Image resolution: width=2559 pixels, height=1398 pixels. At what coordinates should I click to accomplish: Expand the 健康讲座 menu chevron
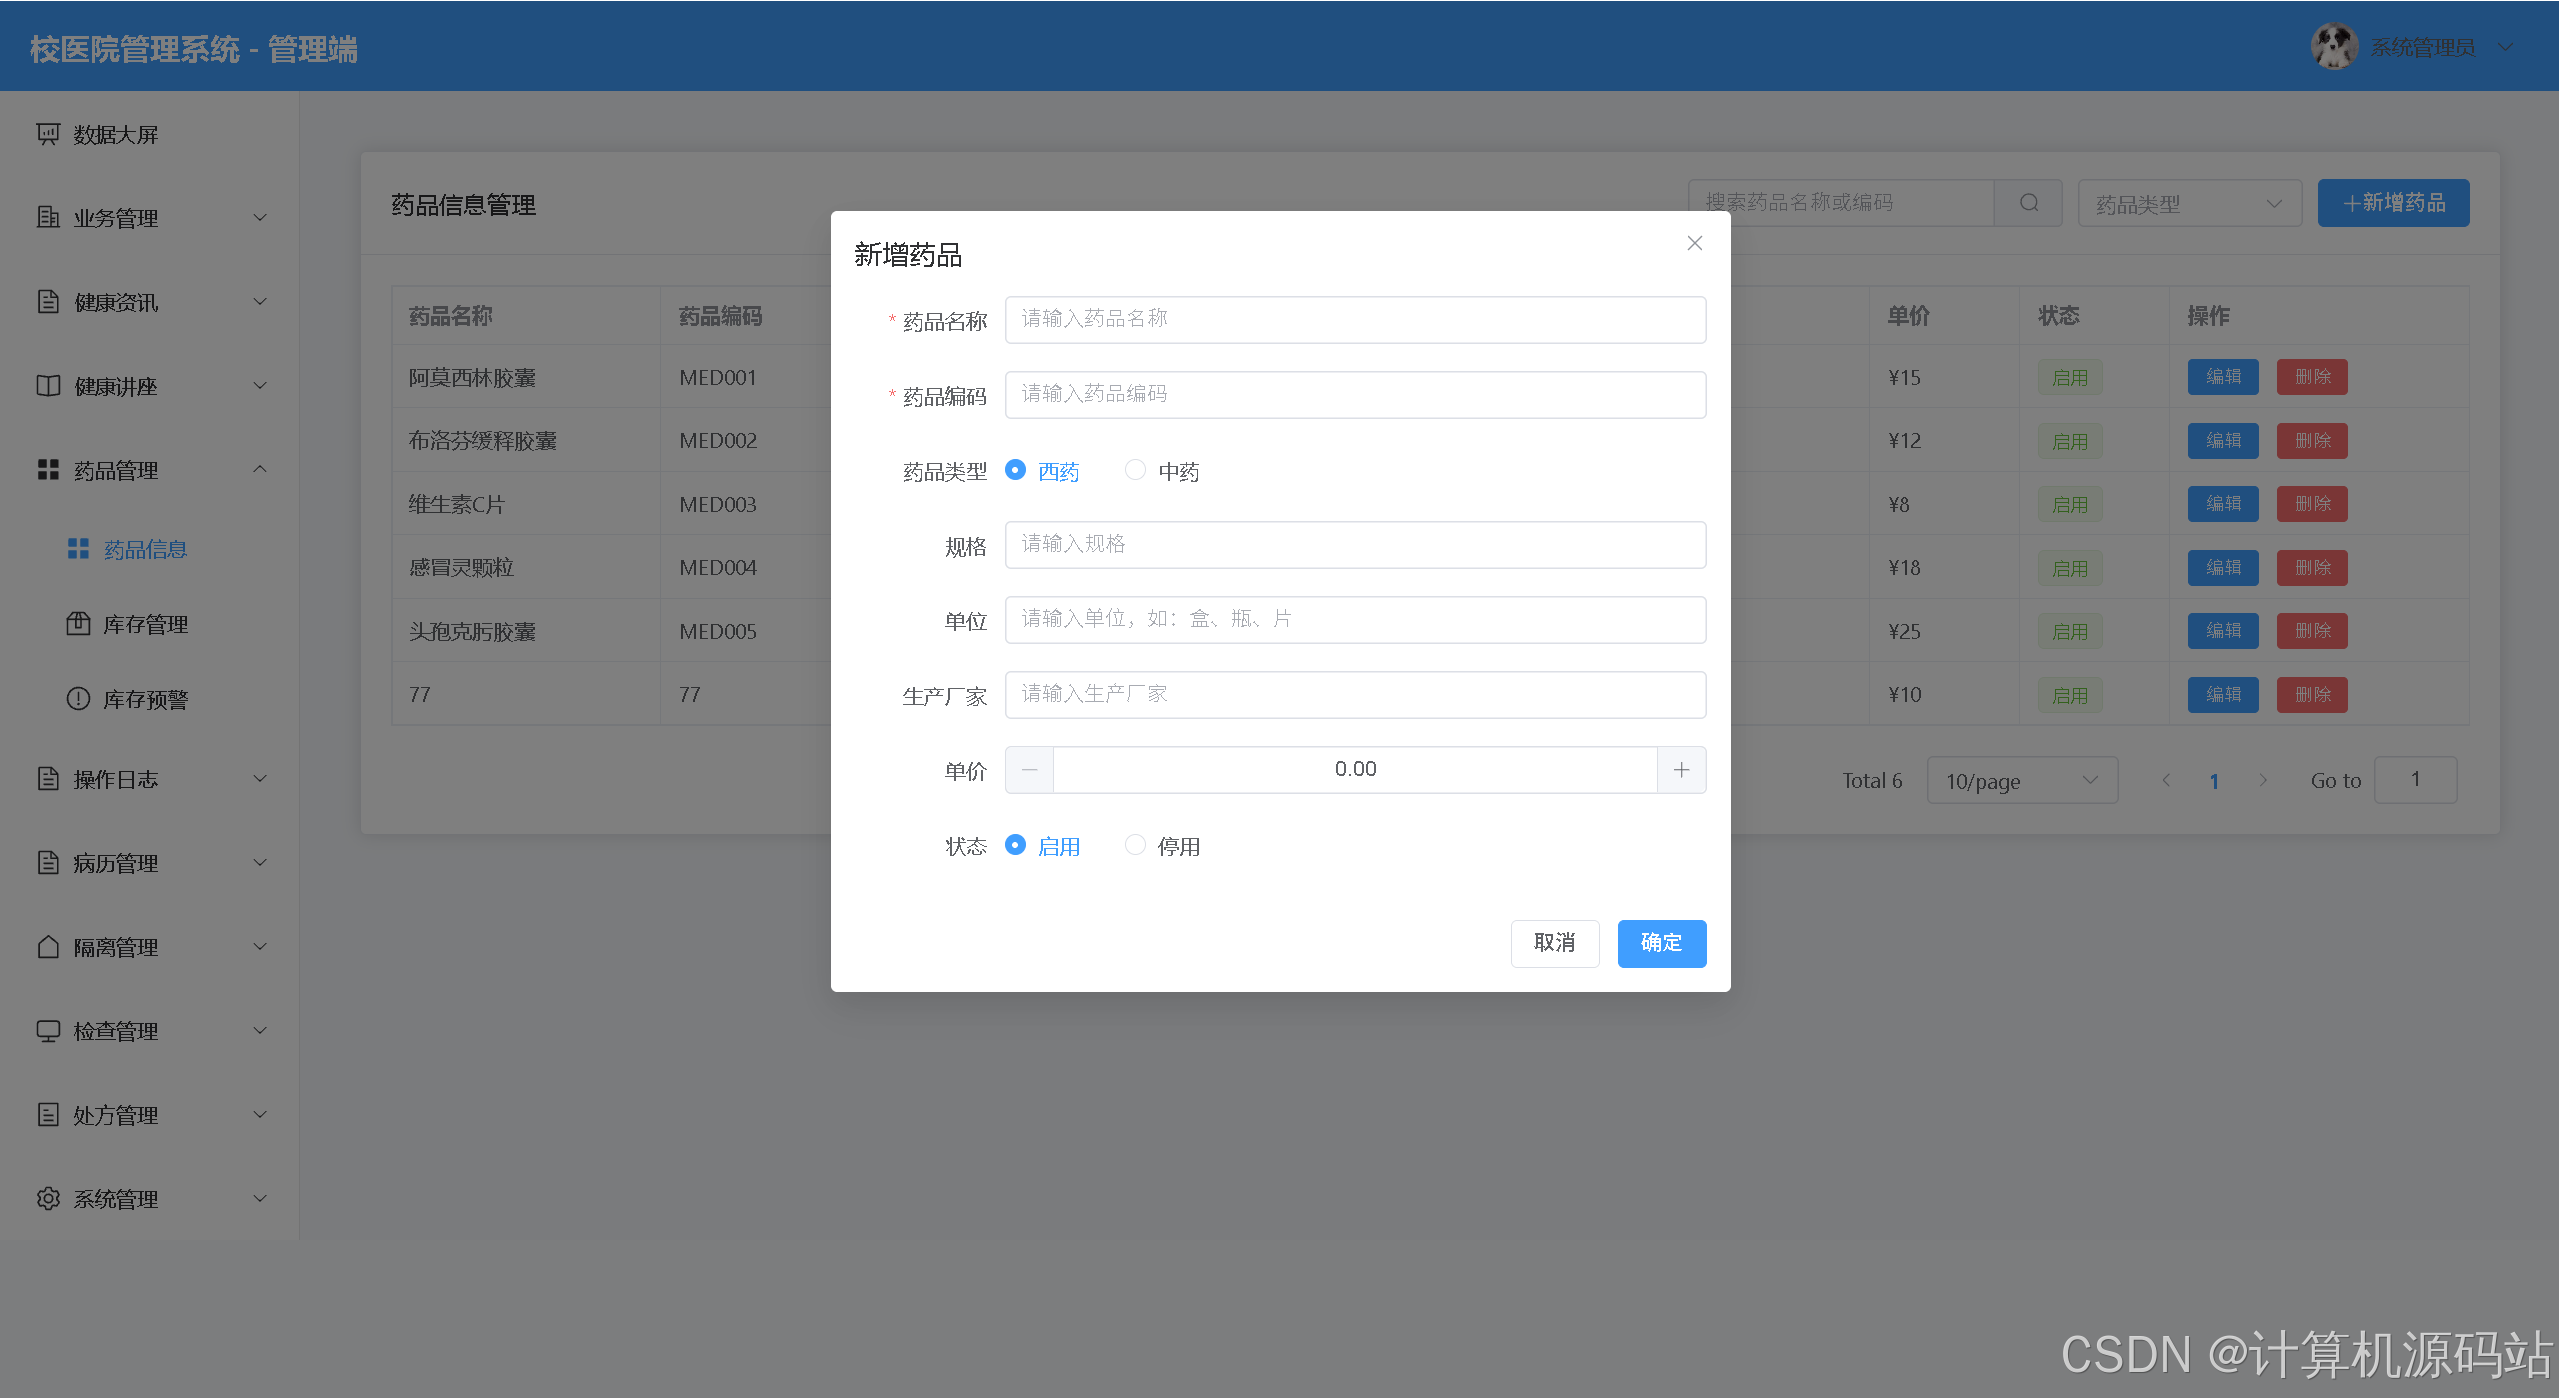pos(260,385)
